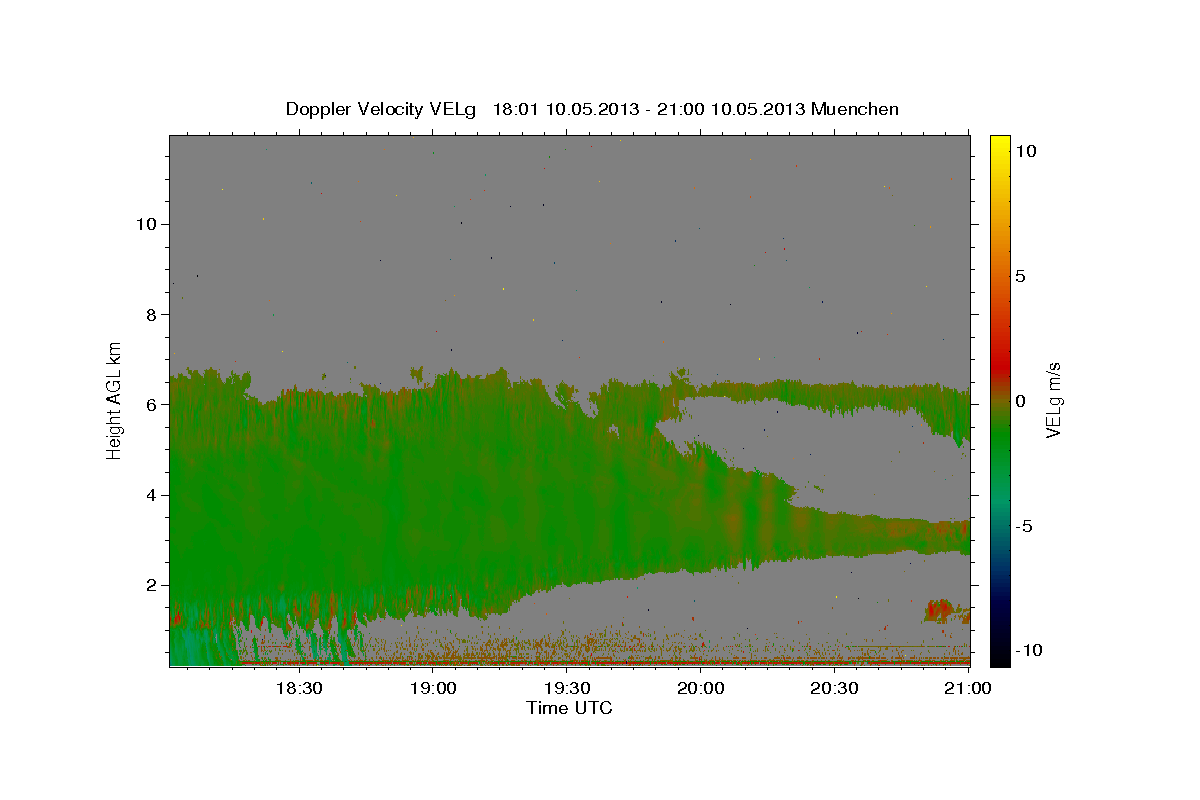
Task: Click the 19:00 time tick label
Action: pyautogui.click(x=433, y=688)
